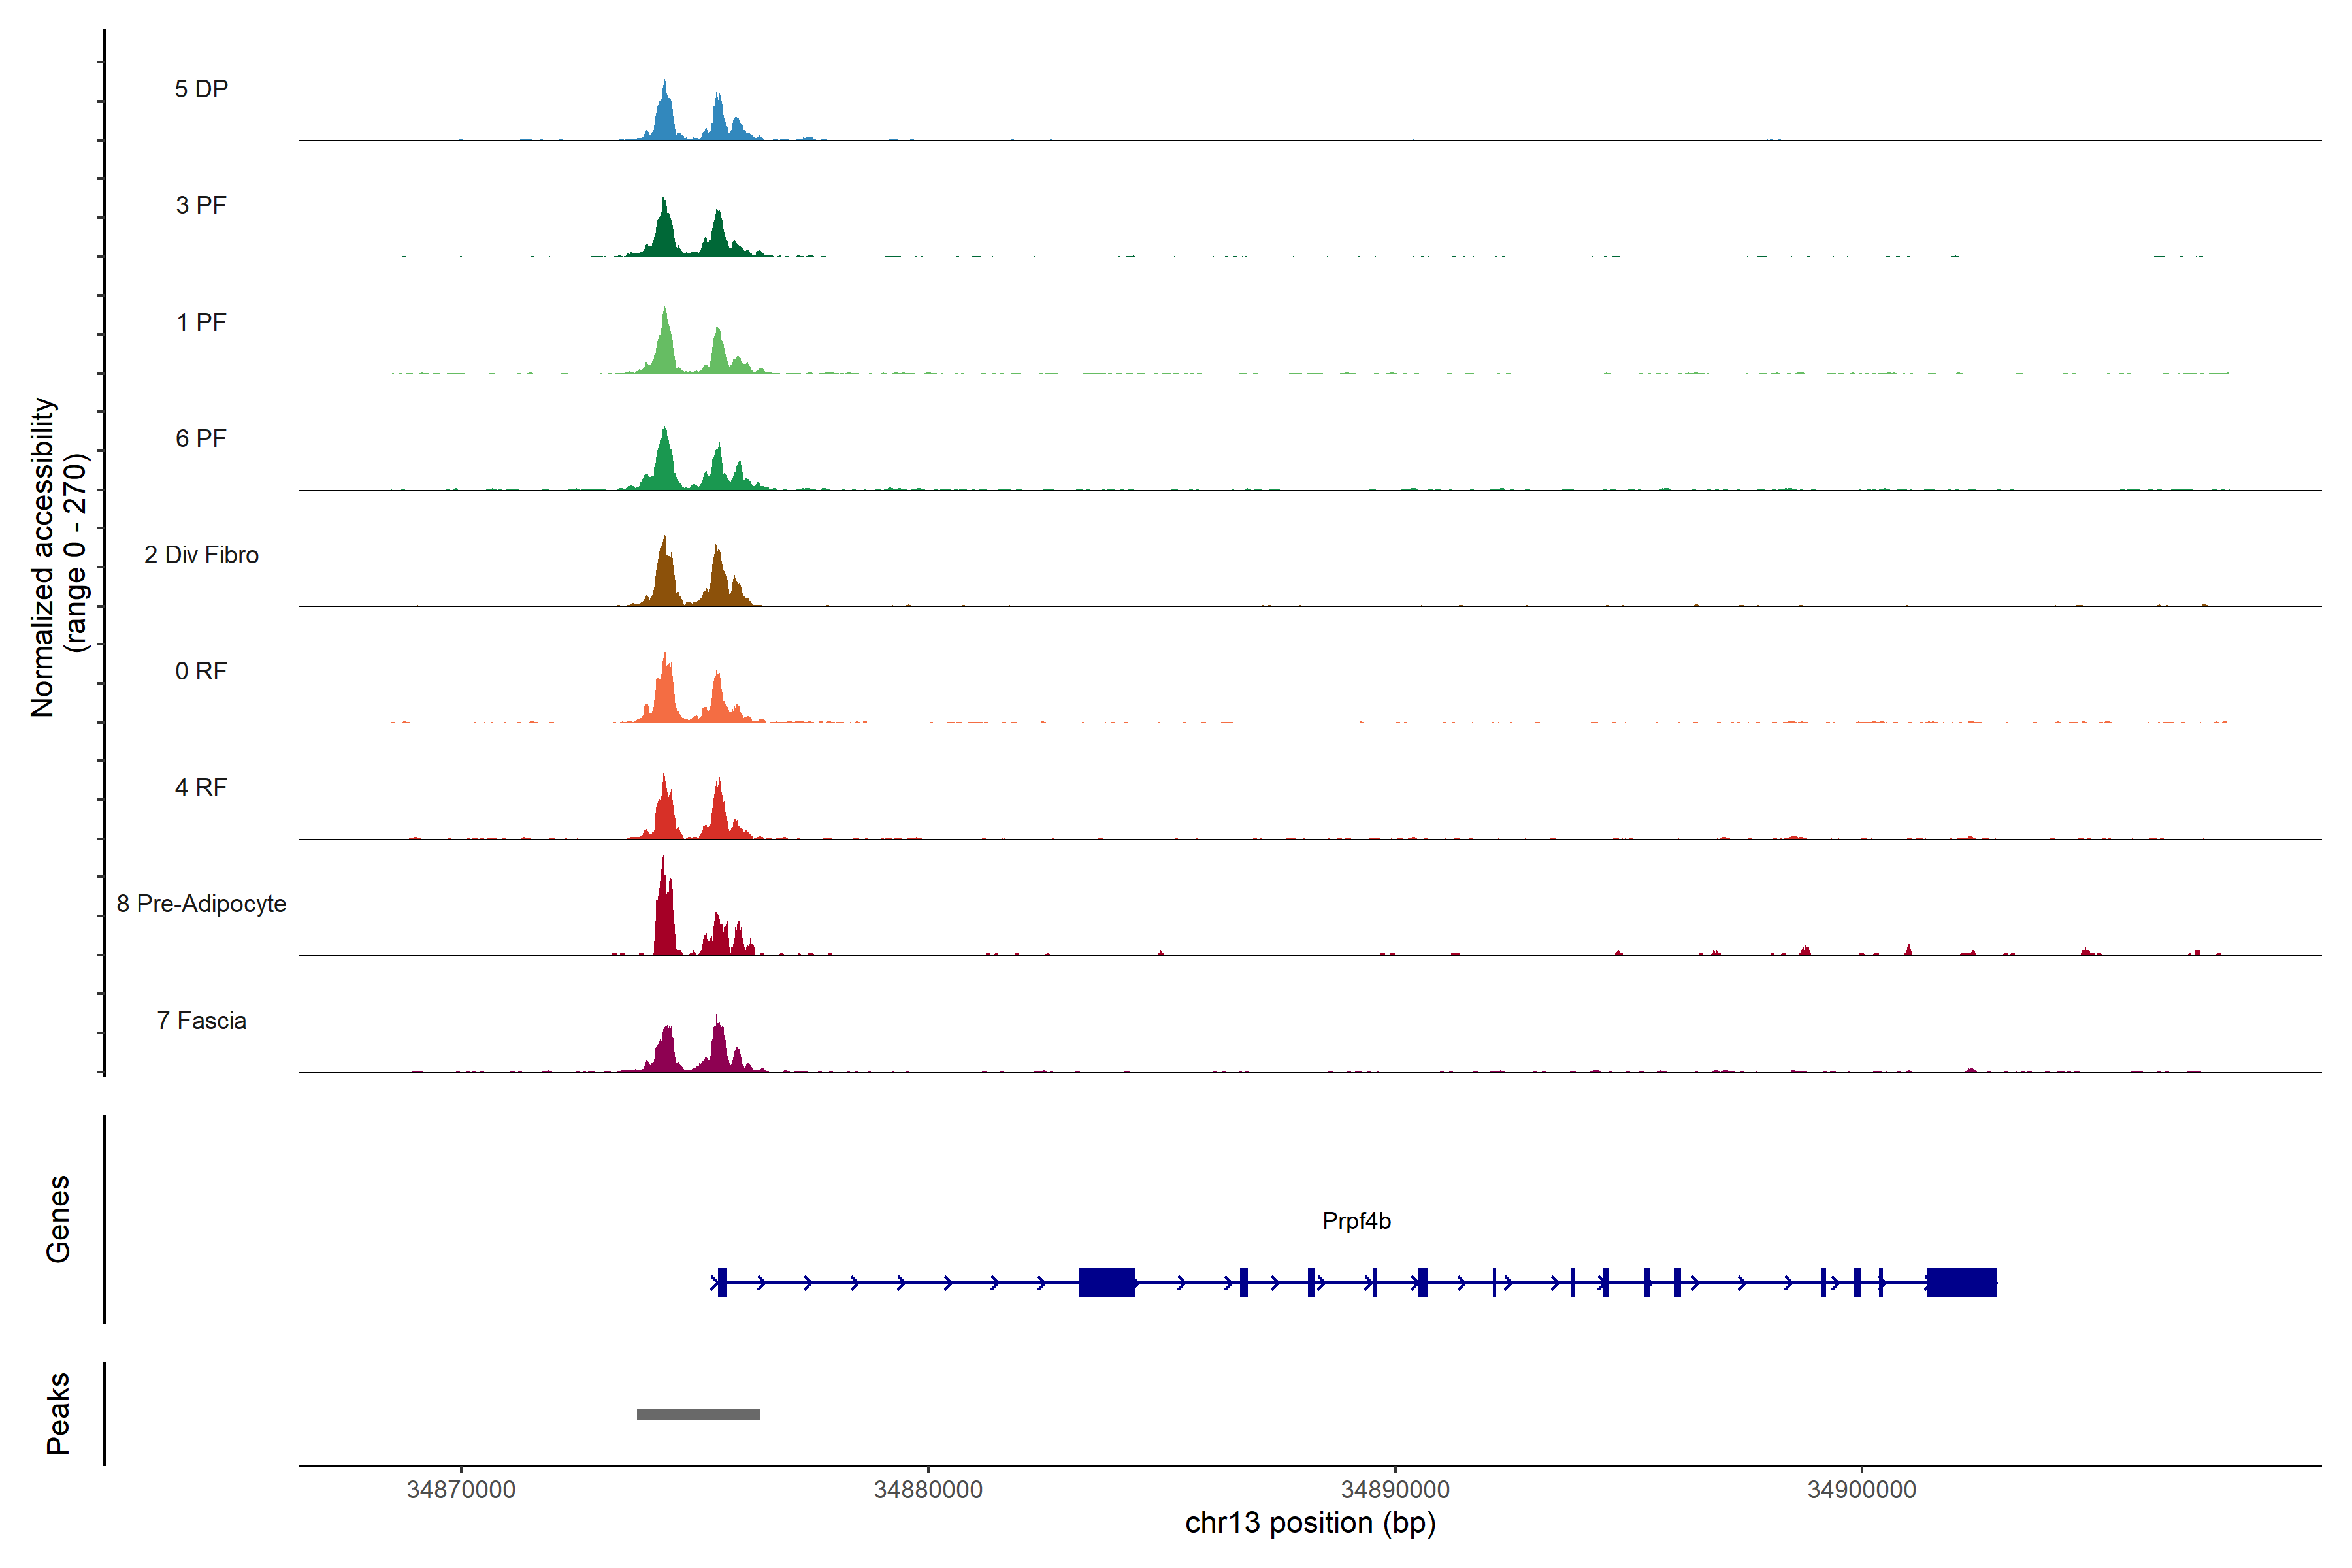The image size is (2352, 1568).
Task: Click the largest Prpf4b exon block on the left
Action: 1106,1282
